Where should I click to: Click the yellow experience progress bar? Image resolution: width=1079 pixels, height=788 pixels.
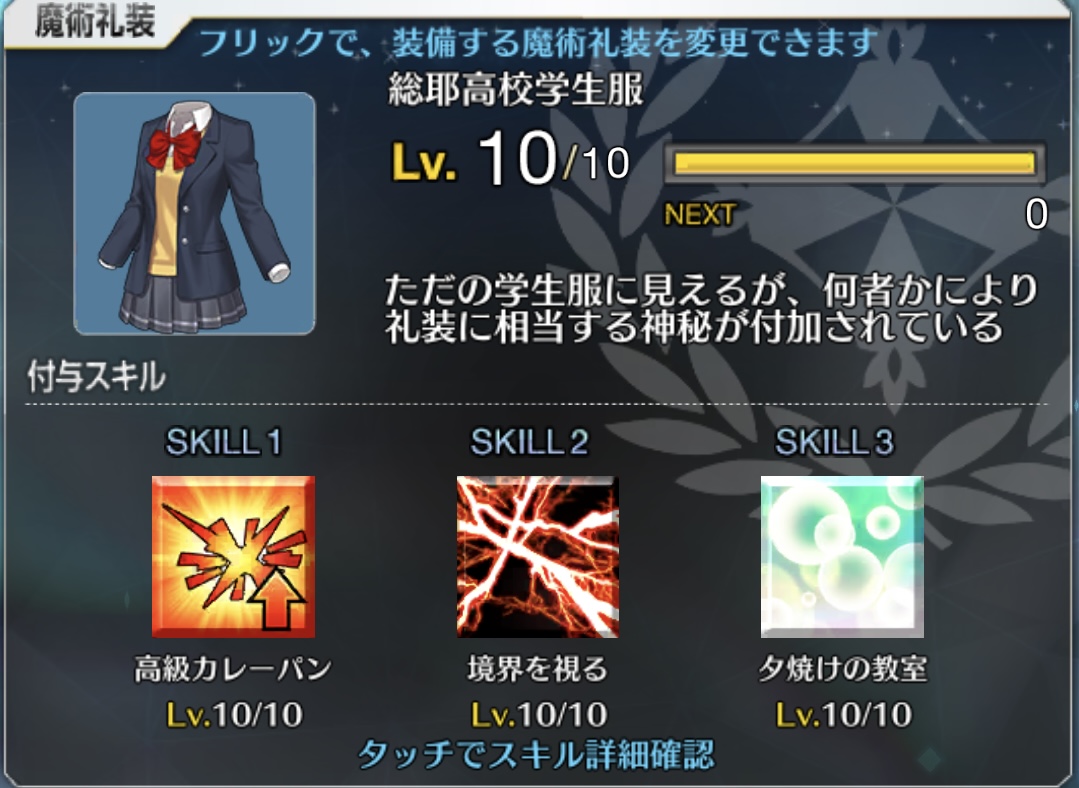(855, 164)
